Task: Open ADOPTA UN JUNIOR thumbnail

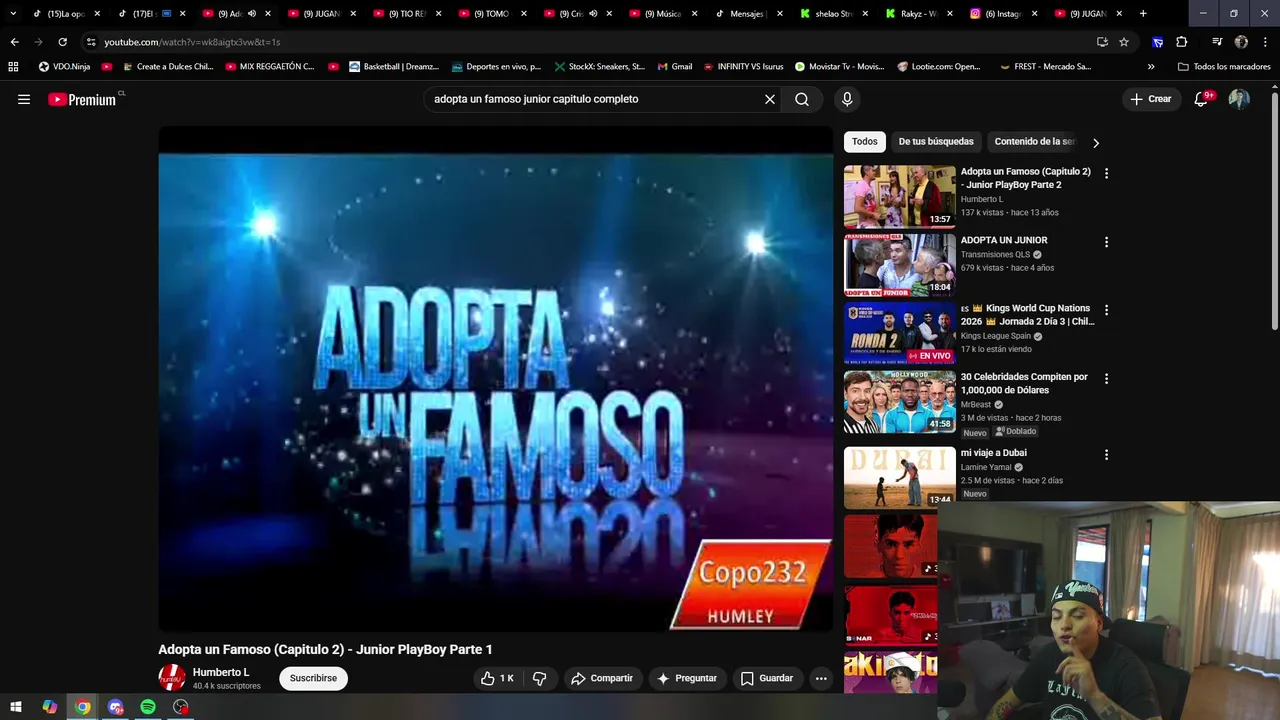Action: coord(900,265)
